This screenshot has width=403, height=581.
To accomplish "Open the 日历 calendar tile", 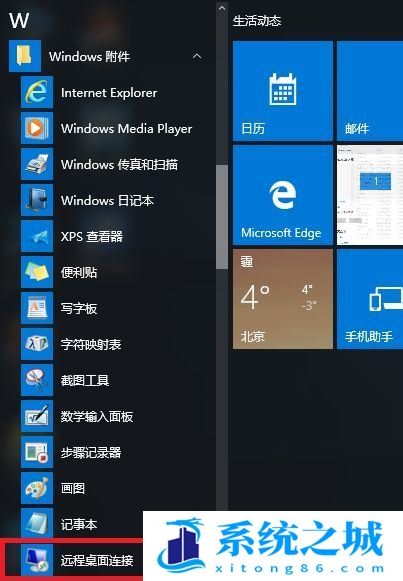I will pyautogui.click(x=283, y=91).
